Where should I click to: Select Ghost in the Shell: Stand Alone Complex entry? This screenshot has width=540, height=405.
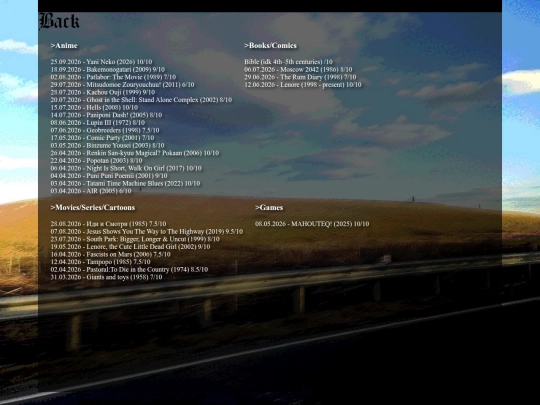pyautogui.click(x=141, y=100)
